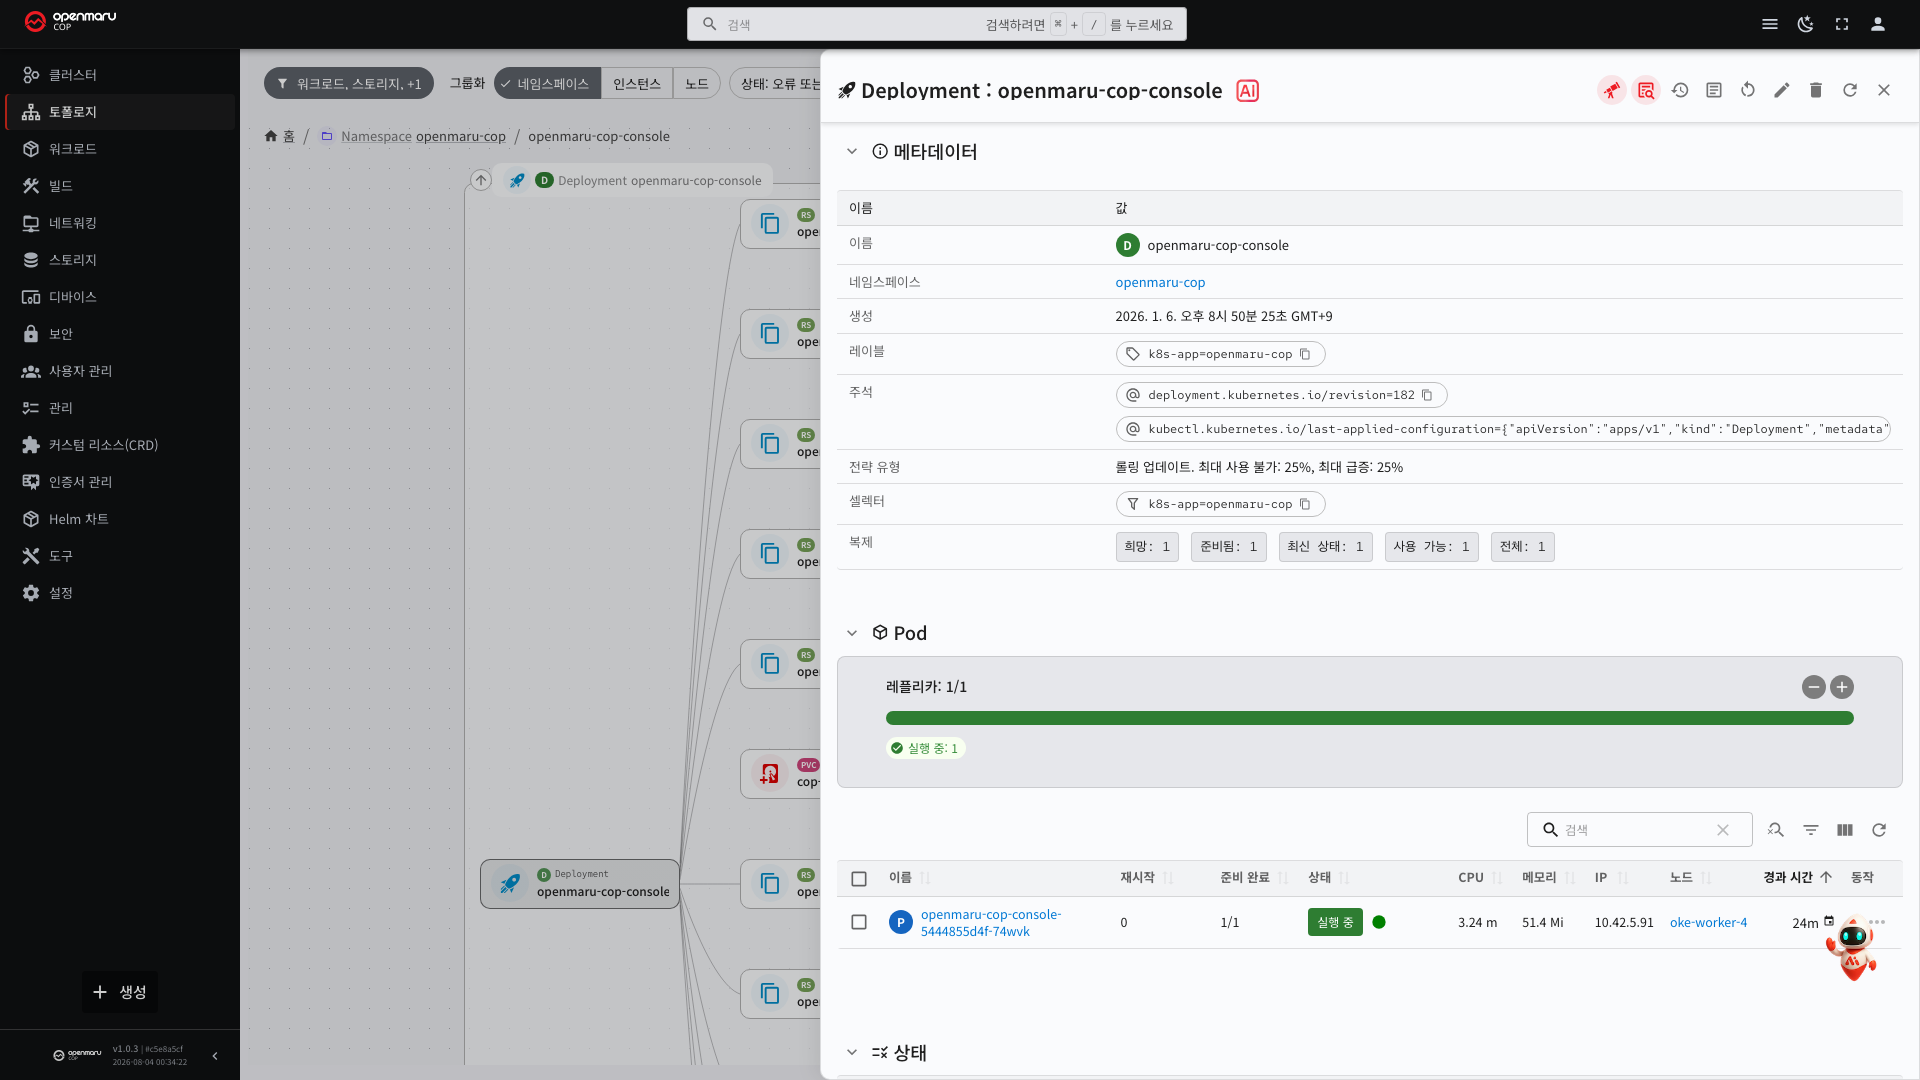Focus the Pod table search field
The image size is (1920, 1080).
coord(1638,830)
